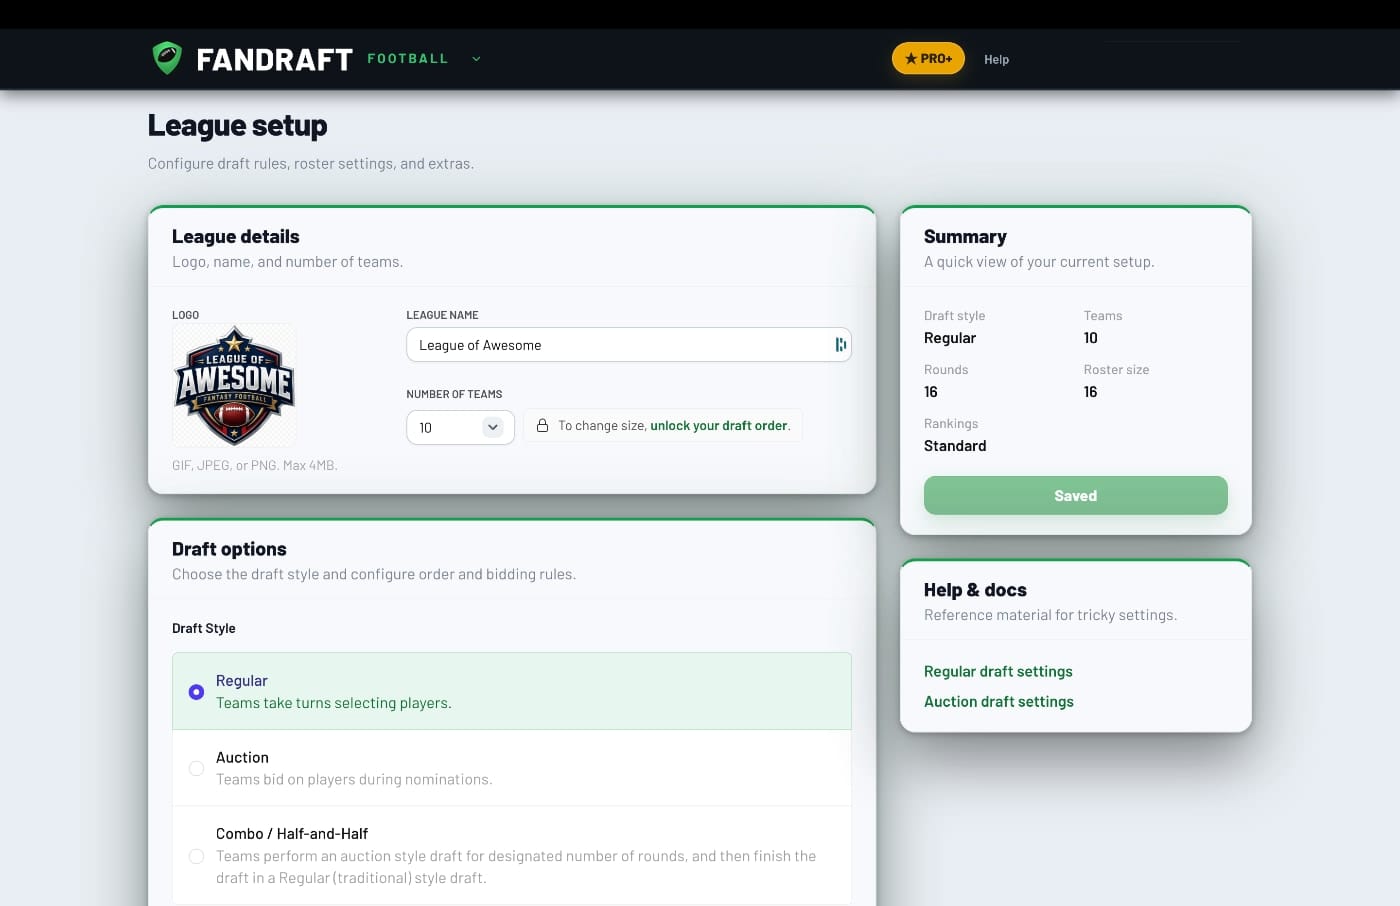
Task: Click the League Name input field
Action: (628, 345)
